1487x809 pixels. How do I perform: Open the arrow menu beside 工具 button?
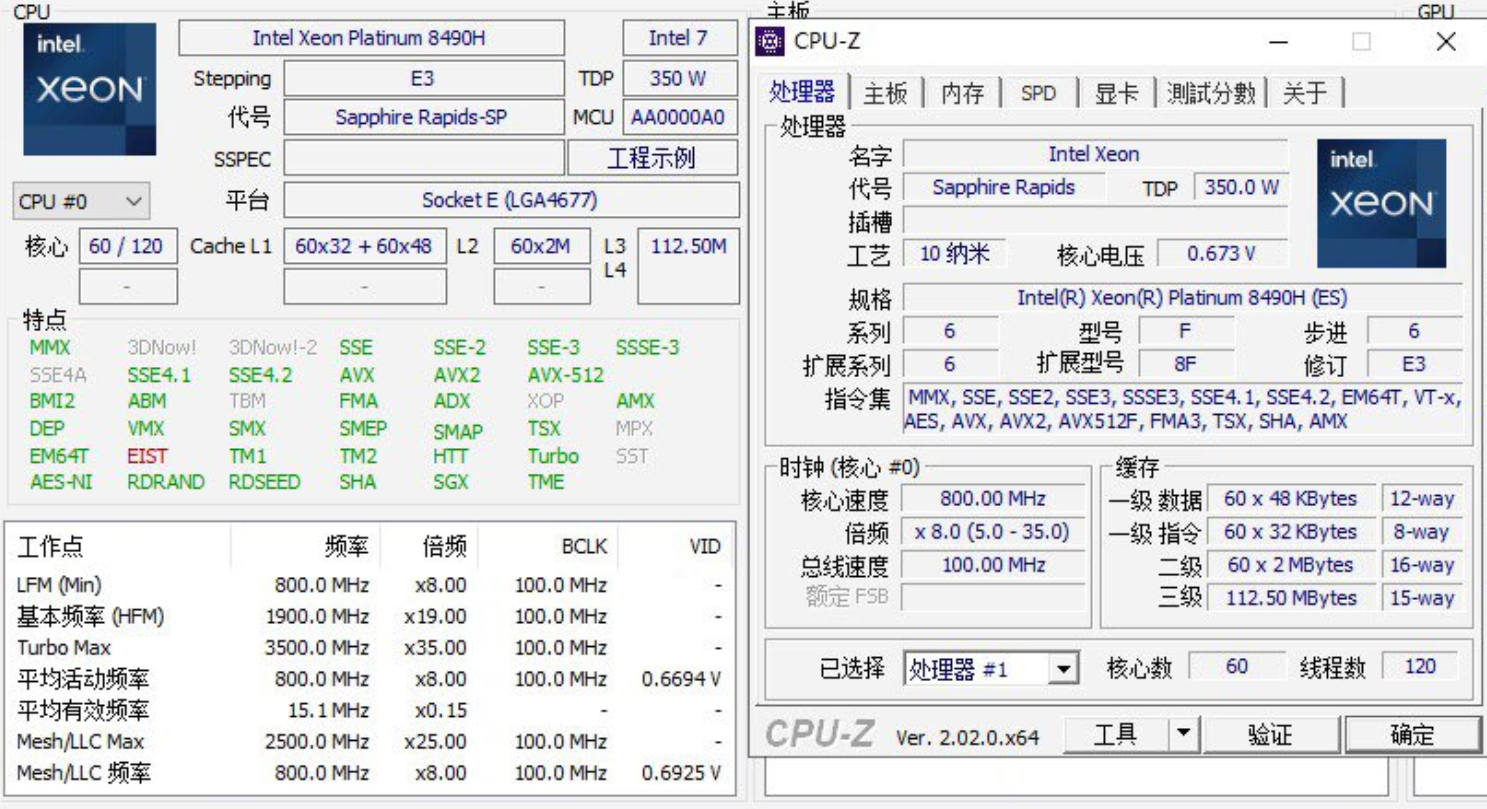(1183, 735)
